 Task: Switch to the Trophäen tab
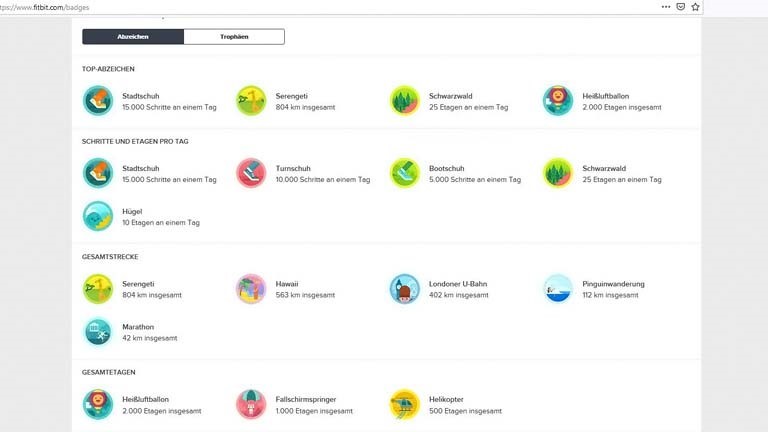234,37
